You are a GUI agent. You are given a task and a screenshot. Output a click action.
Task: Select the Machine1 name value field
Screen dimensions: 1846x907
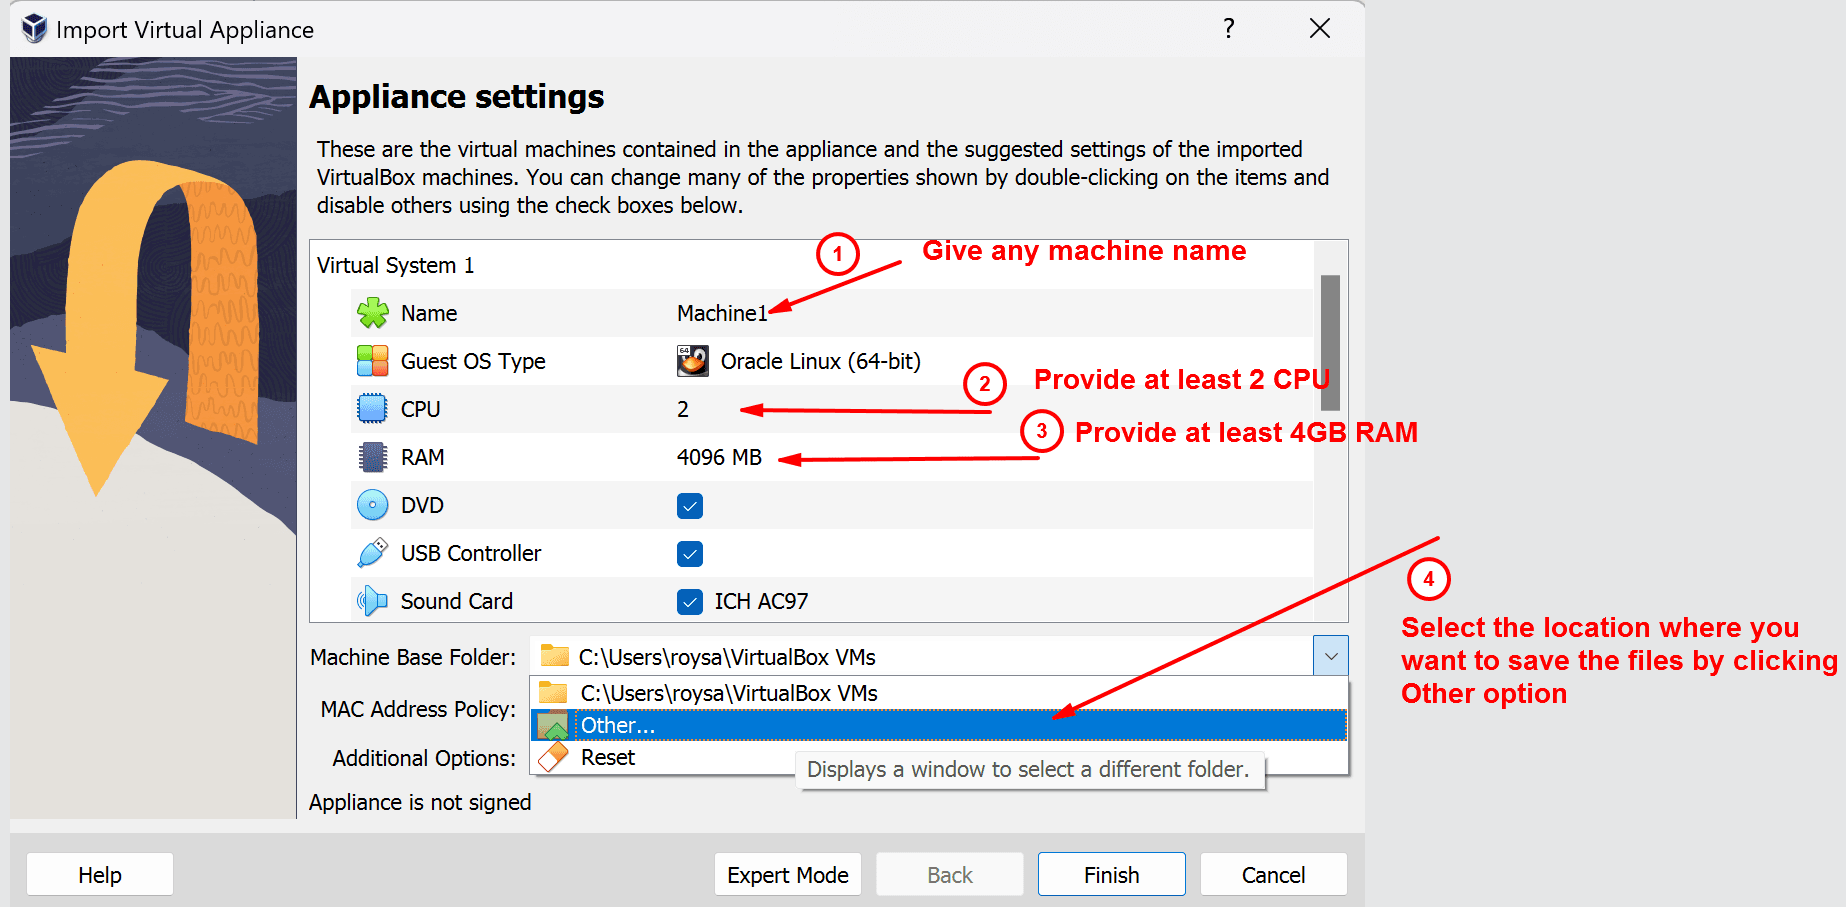click(721, 313)
